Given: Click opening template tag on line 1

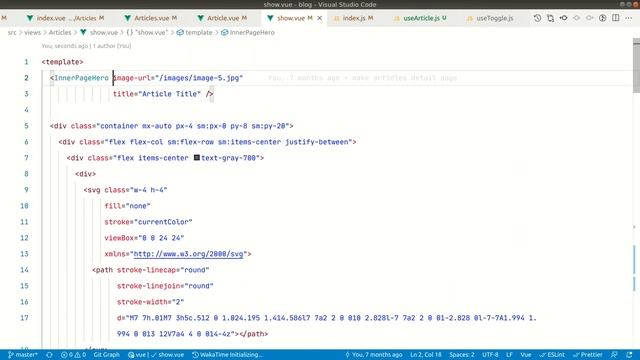Looking at the screenshot, I should 62,62.
